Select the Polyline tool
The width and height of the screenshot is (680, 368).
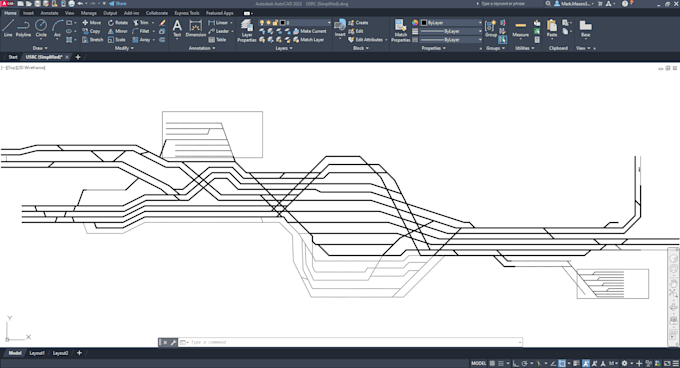pos(23,28)
